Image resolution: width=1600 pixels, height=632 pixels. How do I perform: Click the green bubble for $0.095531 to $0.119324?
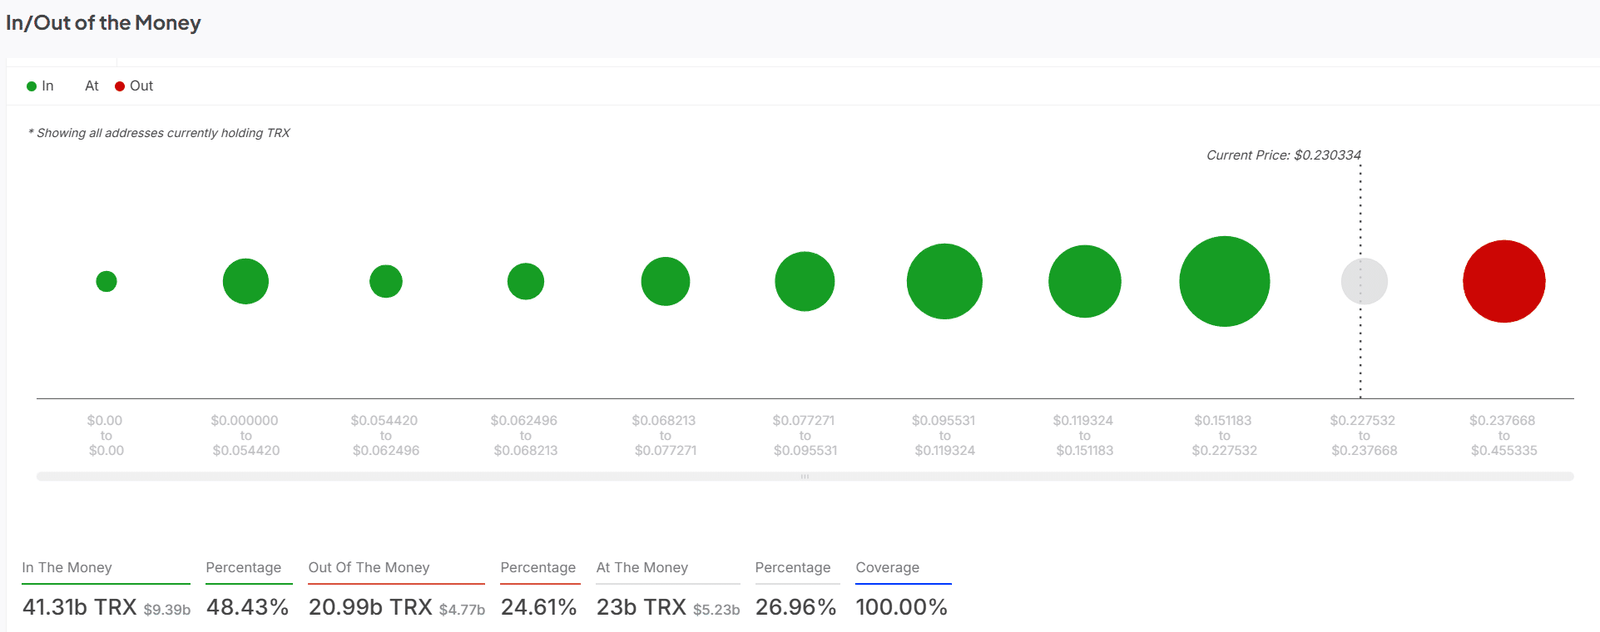tap(944, 281)
